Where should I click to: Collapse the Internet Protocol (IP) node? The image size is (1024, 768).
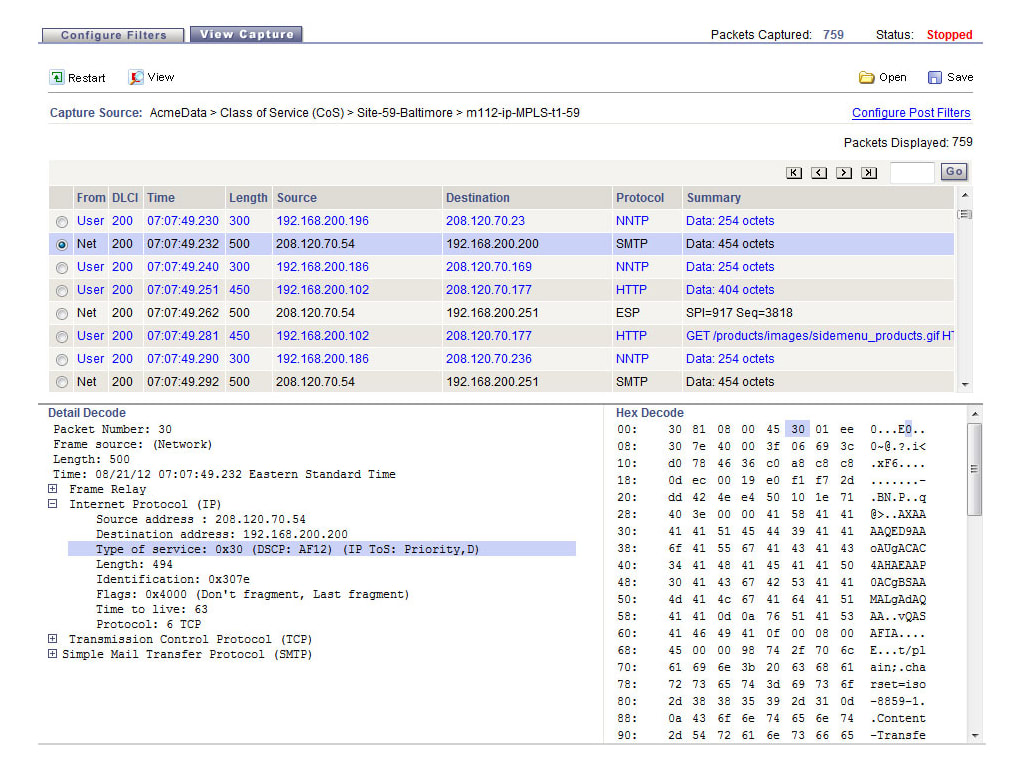tap(53, 504)
